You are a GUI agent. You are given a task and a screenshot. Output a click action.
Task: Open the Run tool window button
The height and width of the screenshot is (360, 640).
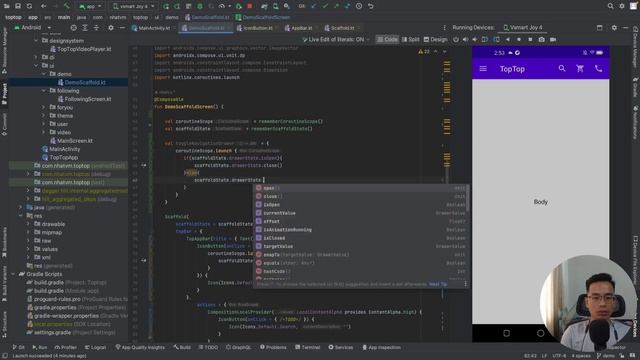[40, 347]
